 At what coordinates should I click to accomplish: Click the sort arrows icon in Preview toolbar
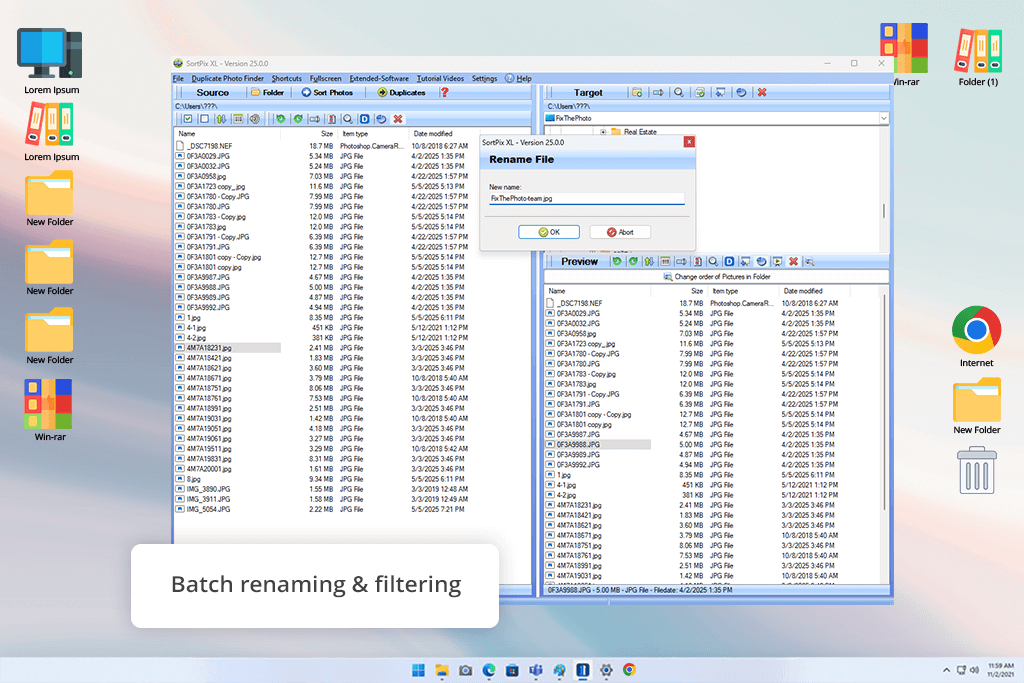pyautogui.click(x=648, y=261)
